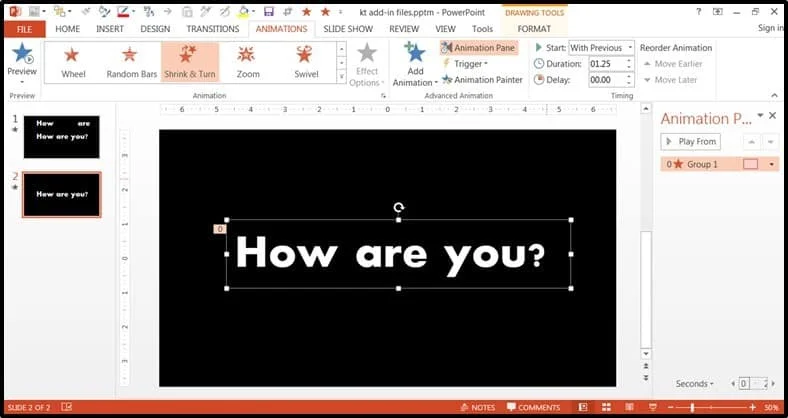Move animation down in Animation Pane
The height and width of the screenshot is (418, 788).
770,142
